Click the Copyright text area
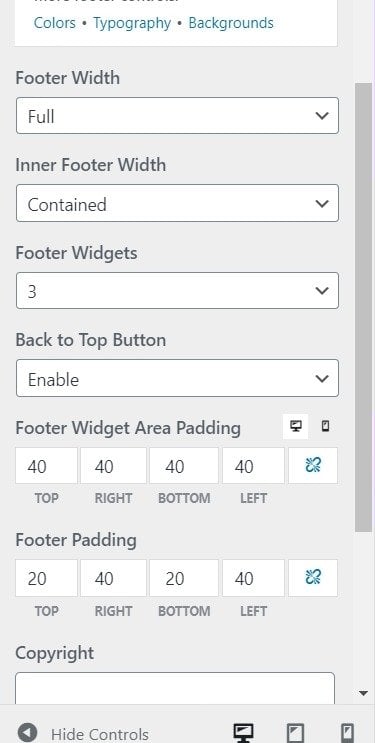The height and width of the screenshot is (743, 375). coord(175,688)
